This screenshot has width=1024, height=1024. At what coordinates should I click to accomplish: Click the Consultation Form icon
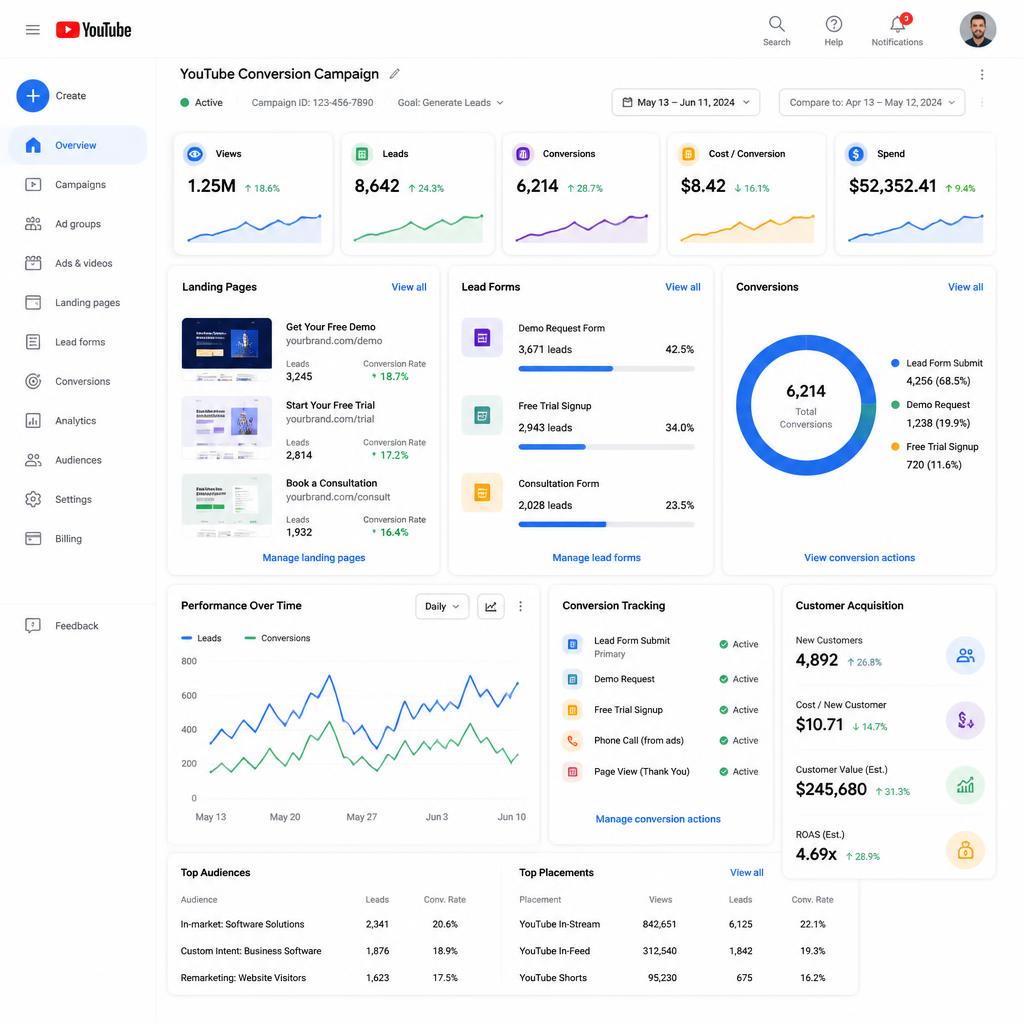pyautogui.click(x=482, y=492)
